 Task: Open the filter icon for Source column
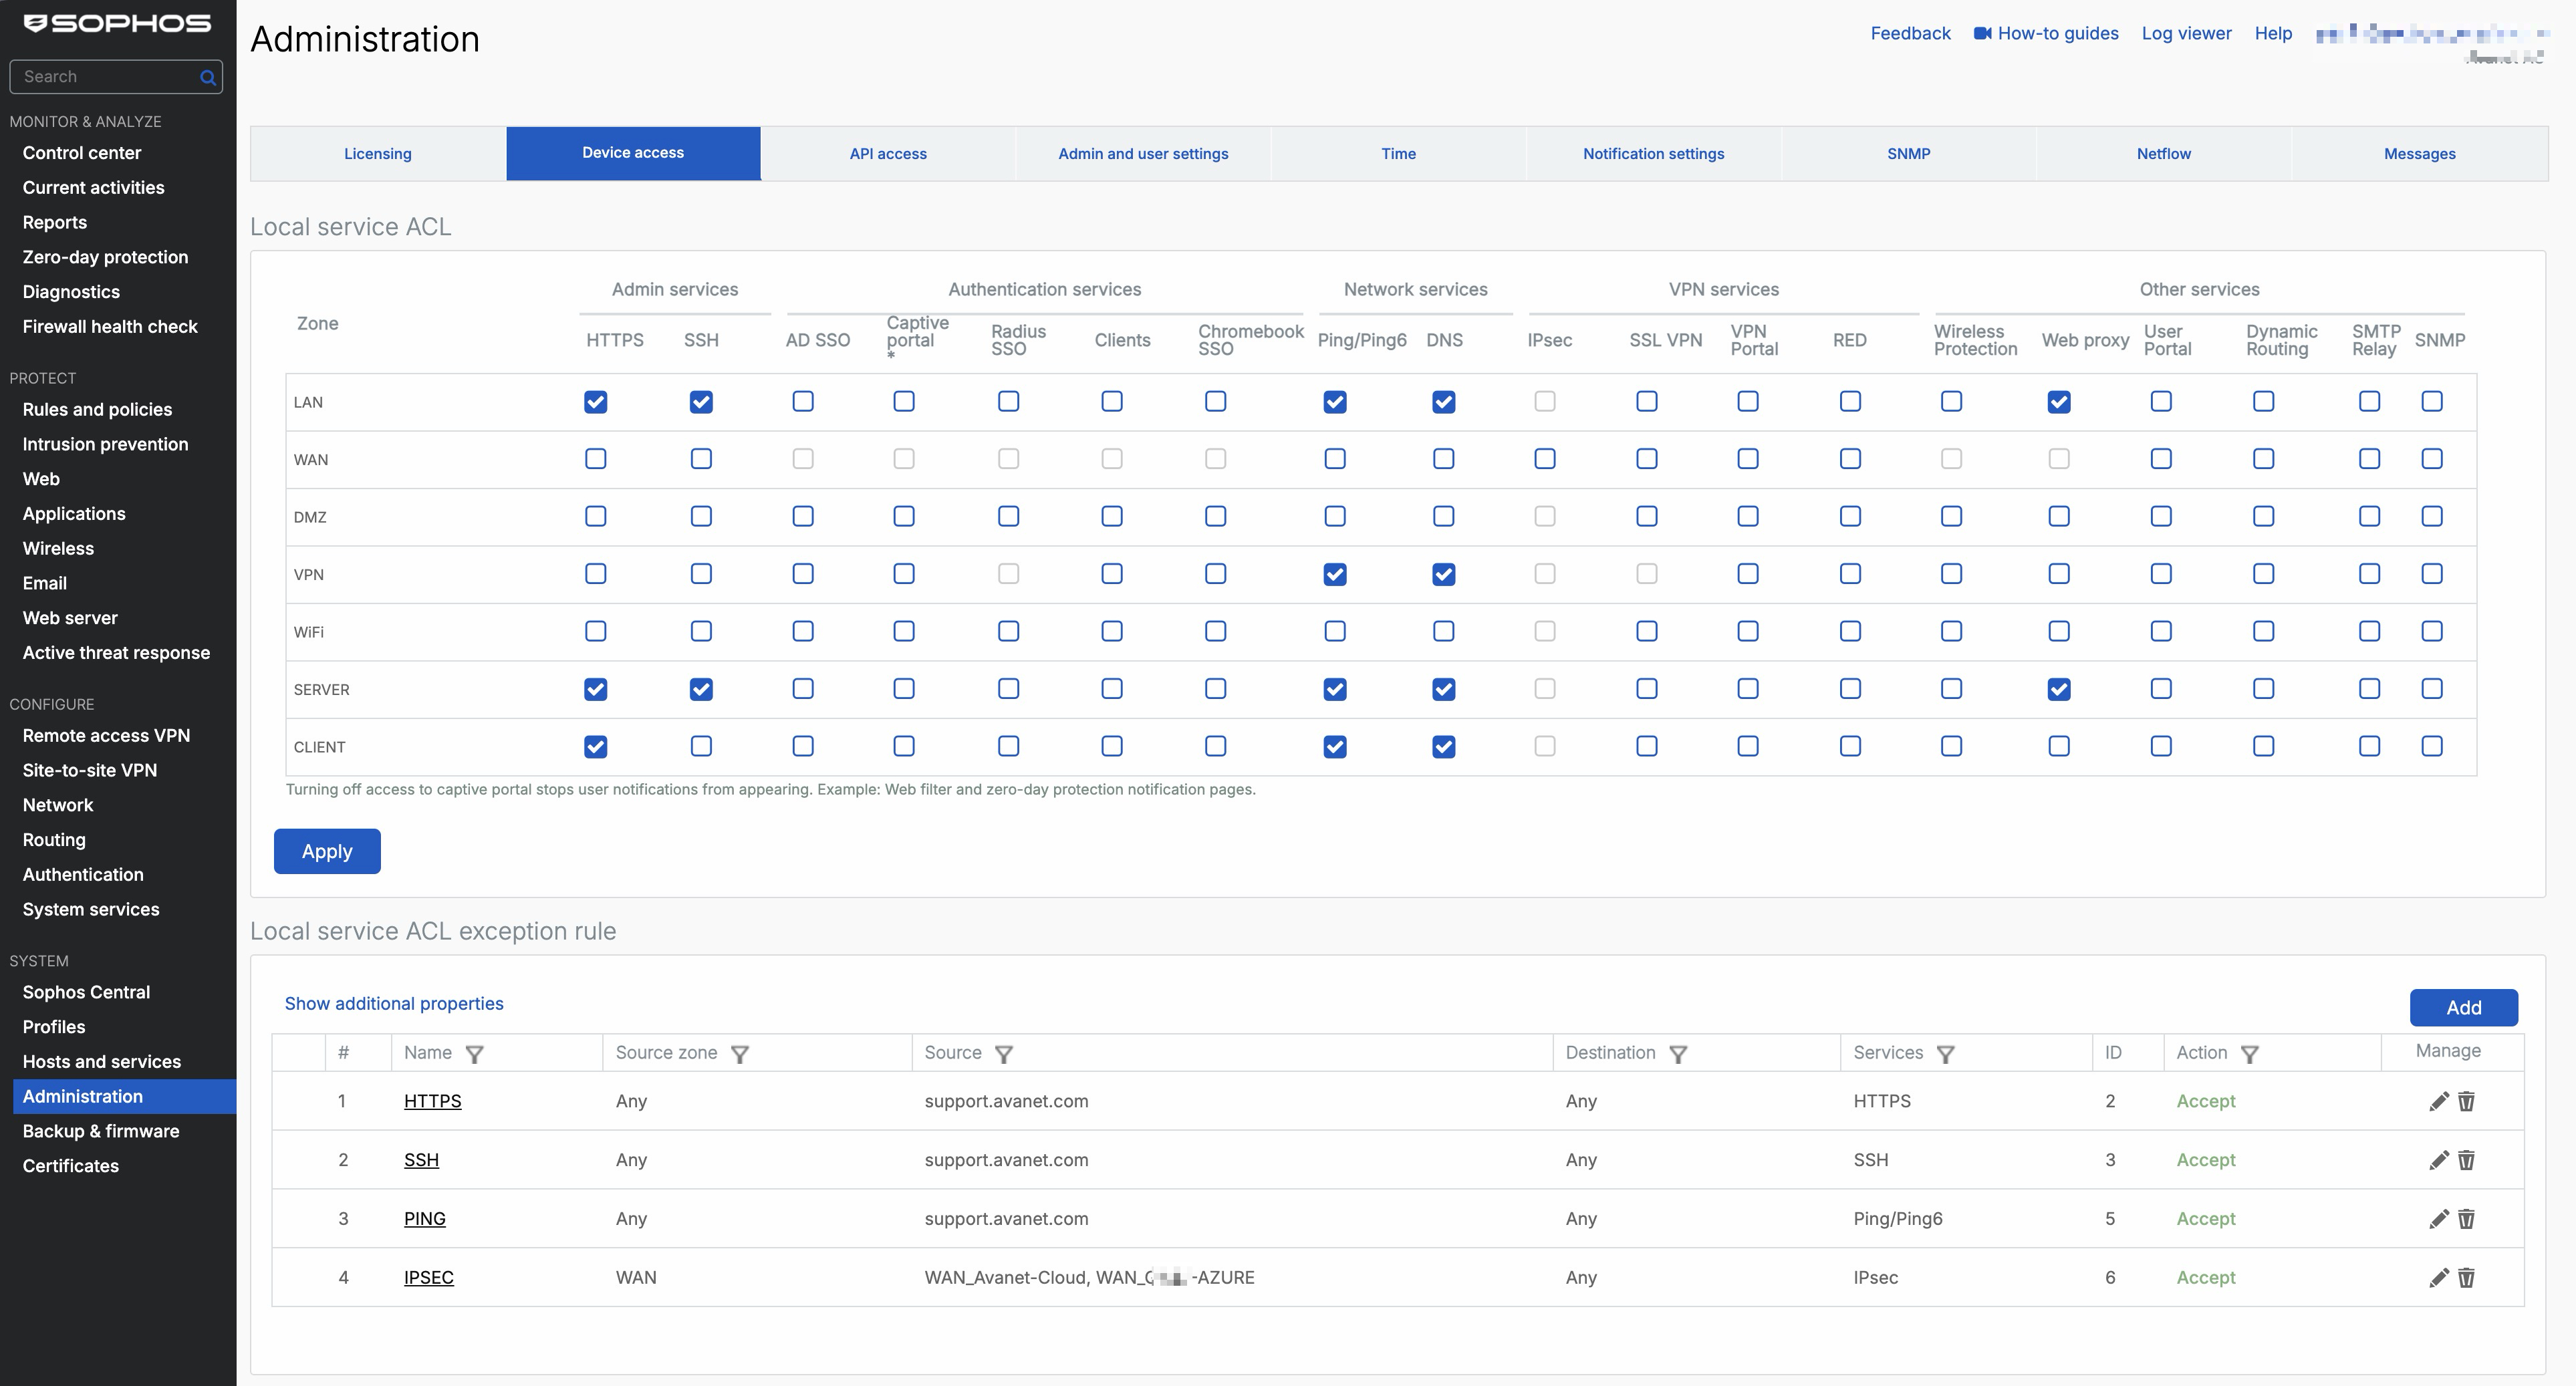point(1004,1054)
